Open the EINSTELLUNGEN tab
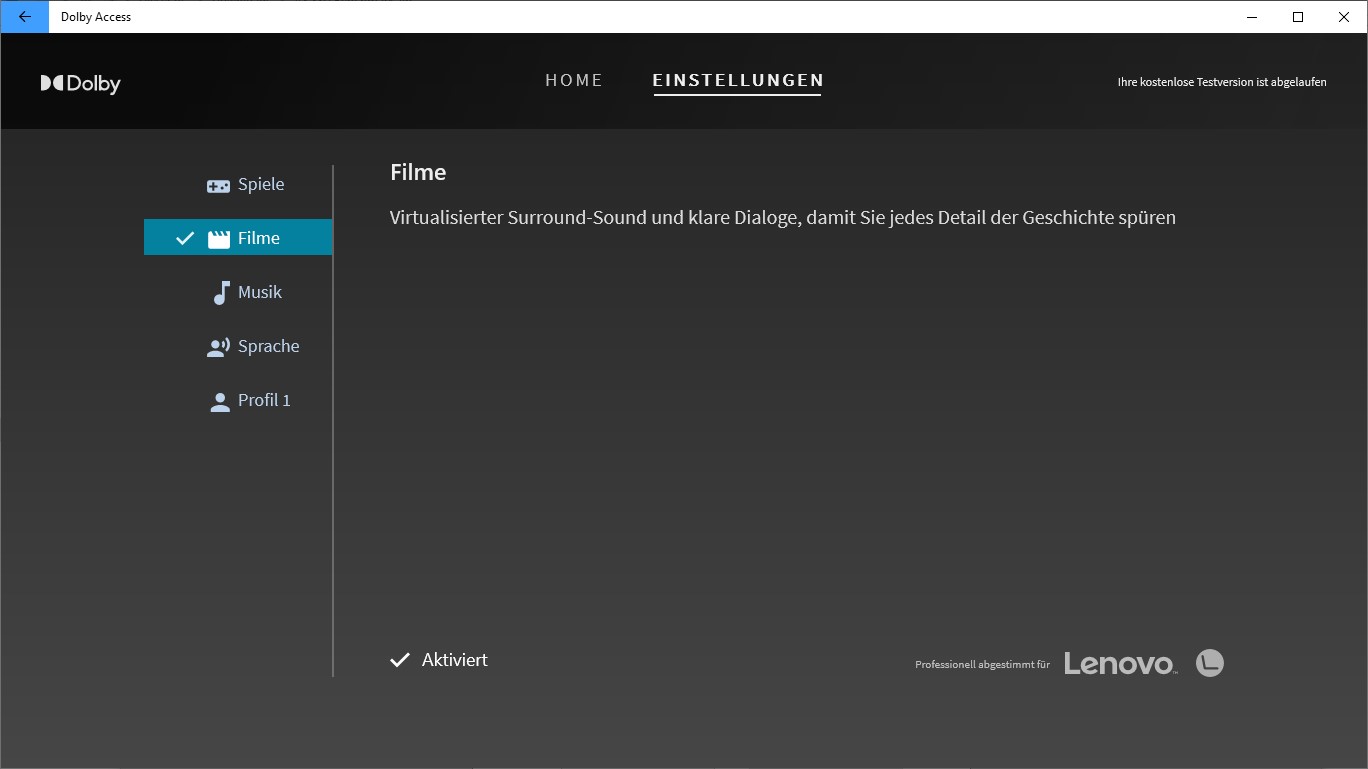This screenshot has width=1368, height=769. click(x=738, y=80)
